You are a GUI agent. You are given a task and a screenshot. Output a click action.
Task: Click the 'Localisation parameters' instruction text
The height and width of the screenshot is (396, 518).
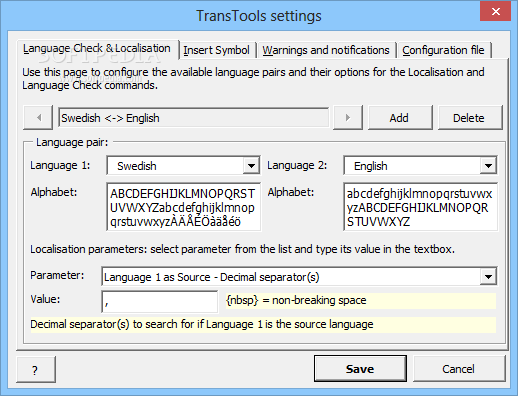click(242, 249)
